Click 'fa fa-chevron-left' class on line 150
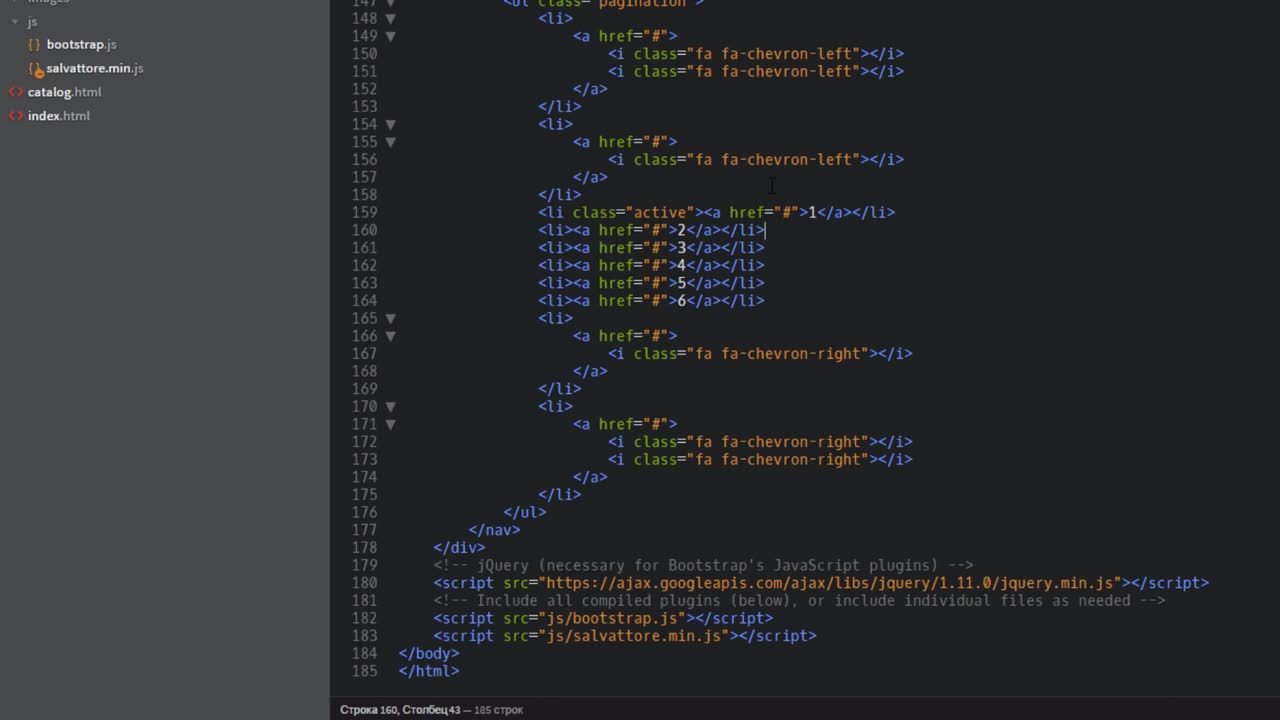The width and height of the screenshot is (1280, 720). (773, 54)
